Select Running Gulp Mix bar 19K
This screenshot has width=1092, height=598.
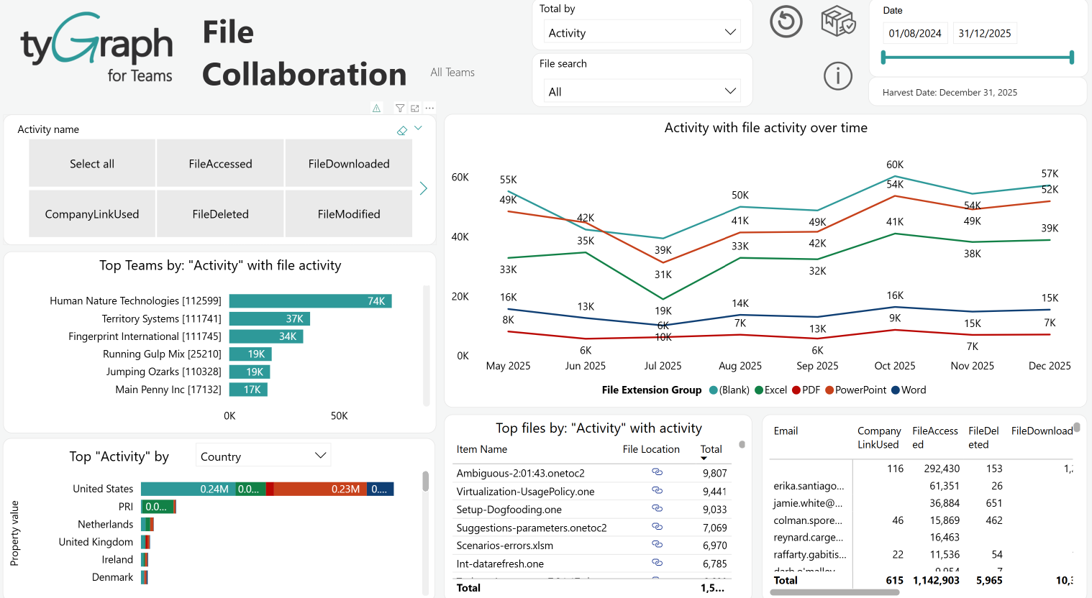[x=250, y=354]
